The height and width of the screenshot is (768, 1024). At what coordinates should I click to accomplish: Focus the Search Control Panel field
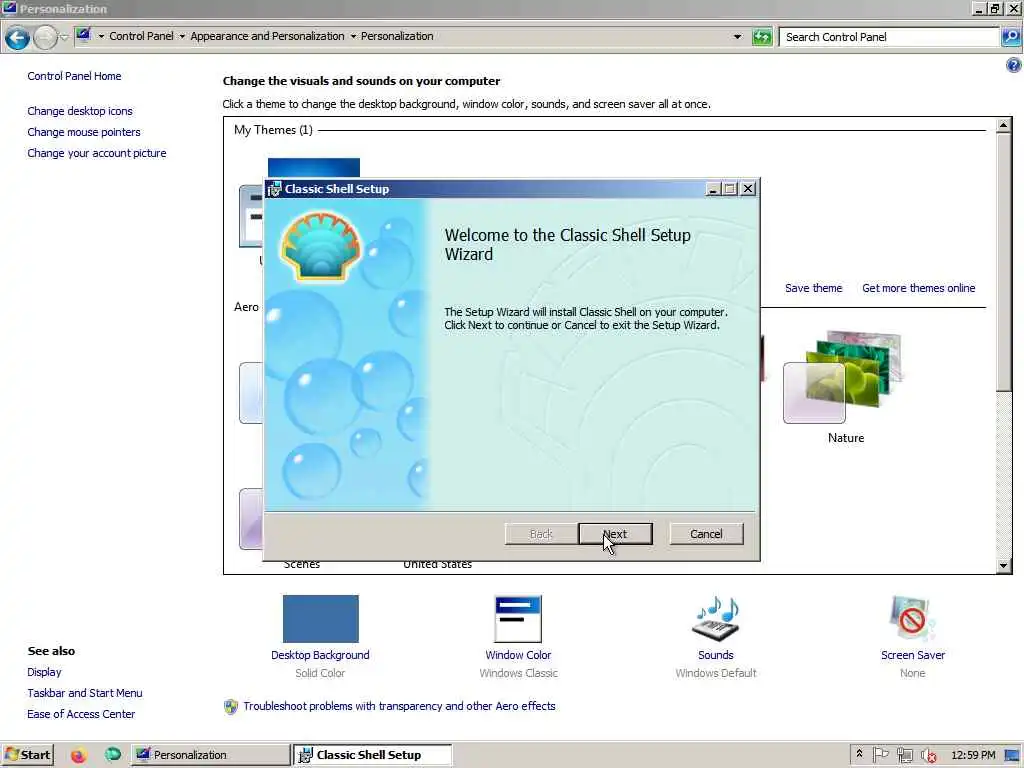[889, 37]
